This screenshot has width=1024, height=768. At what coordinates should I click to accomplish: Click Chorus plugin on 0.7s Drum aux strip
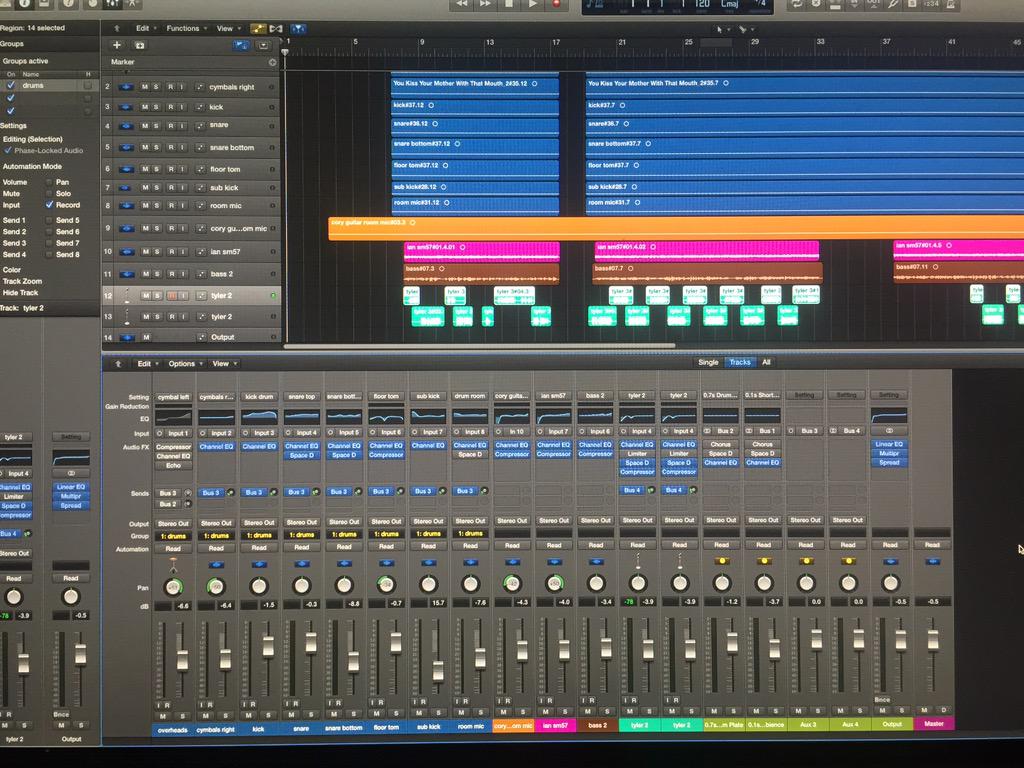pos(720,444)
